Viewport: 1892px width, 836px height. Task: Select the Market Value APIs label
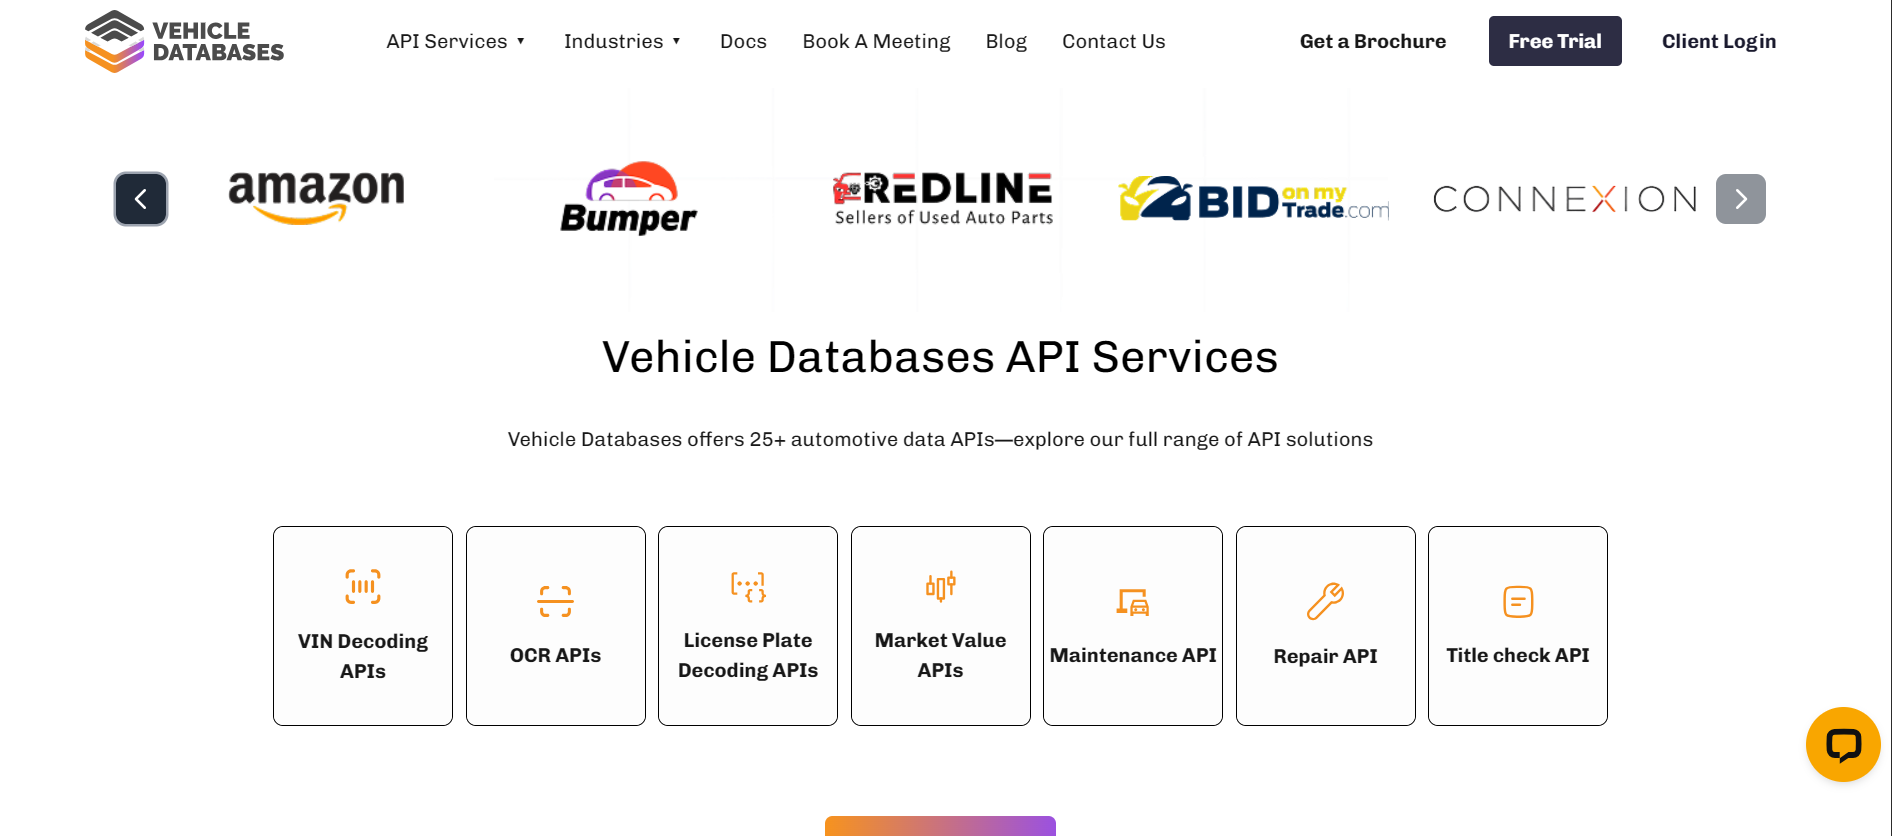[x=941, y=655]
